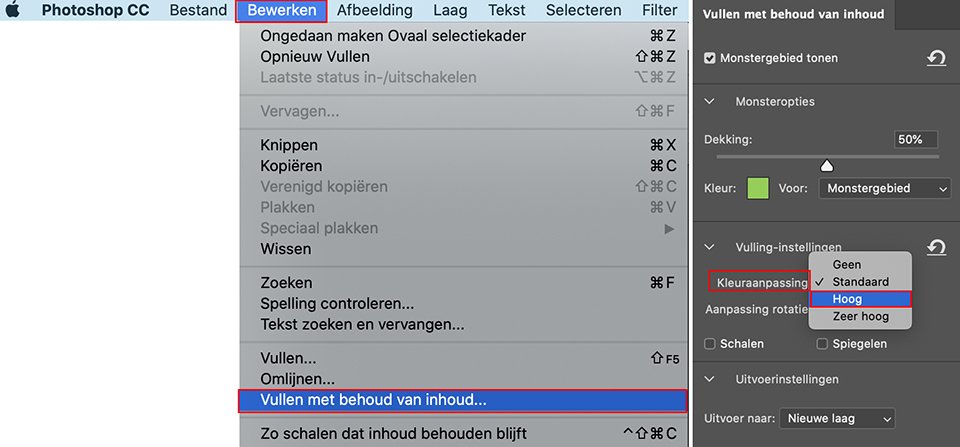The width and height of the screenshot is (960, 447).
Task: Select Zeer hoog in the Kleuraanpassing list
Action: [861, 317]
